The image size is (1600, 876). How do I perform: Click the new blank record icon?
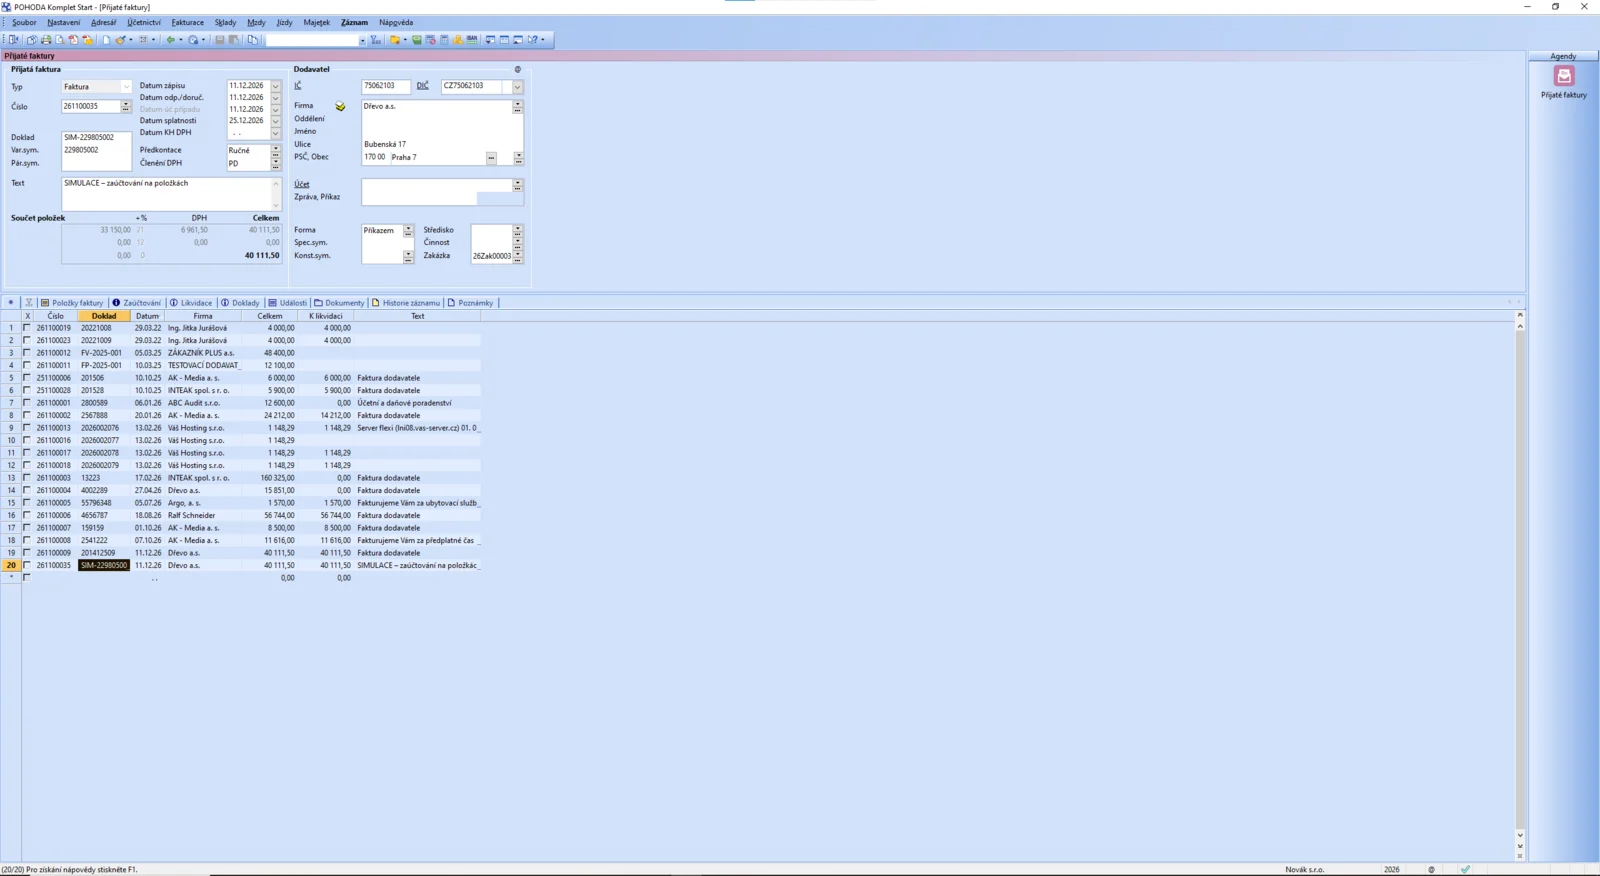pyautogui.click(x=106, y=40)
